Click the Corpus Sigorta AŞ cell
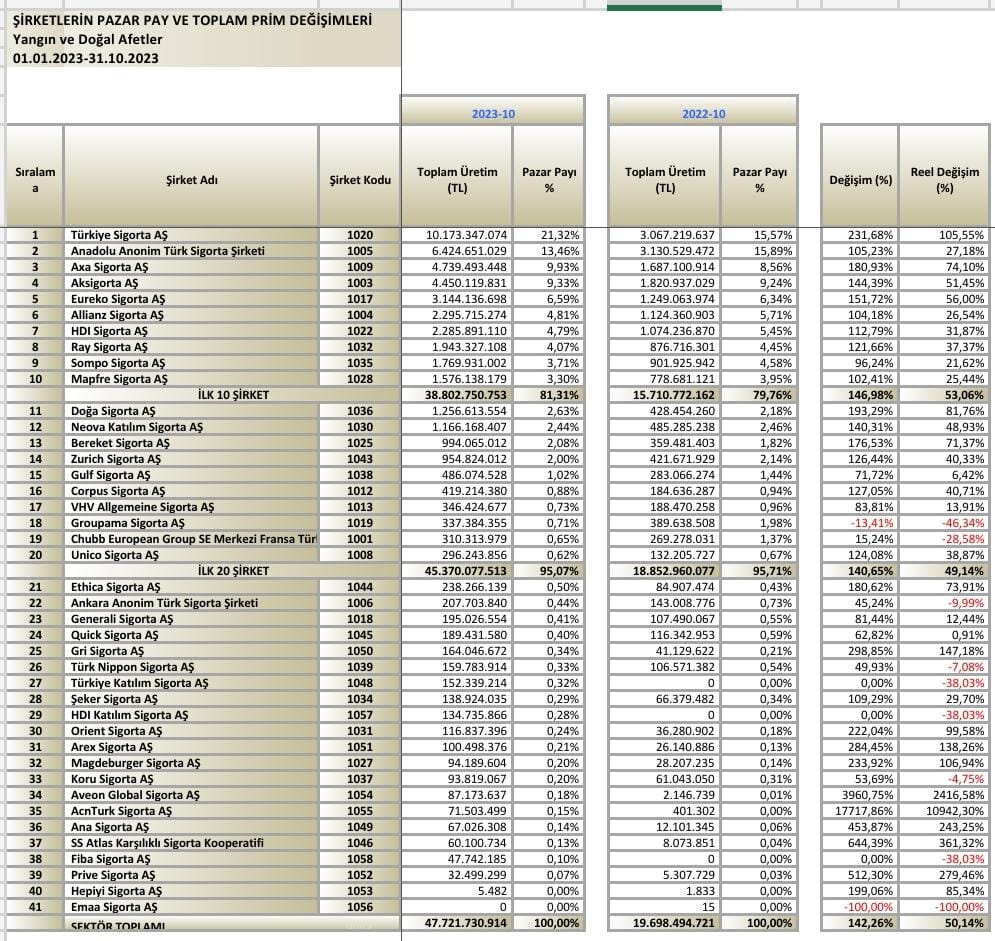This screenshot has width=995, height=941. tap(191, 491)
